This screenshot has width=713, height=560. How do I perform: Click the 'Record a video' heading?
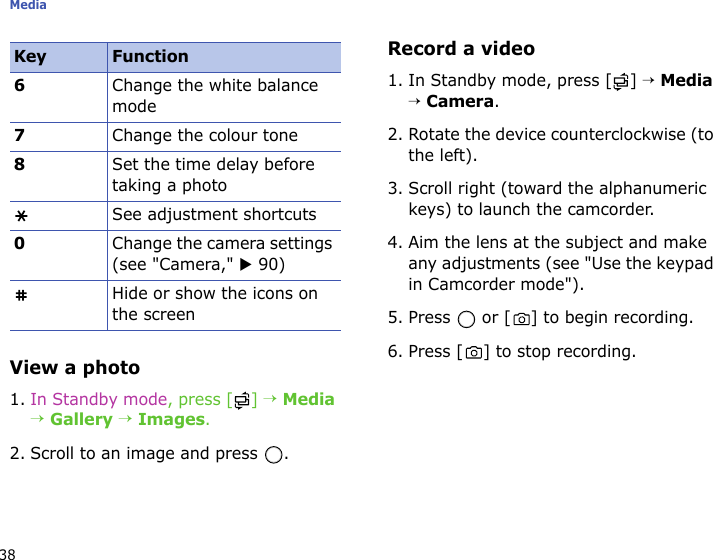[461, 49]
